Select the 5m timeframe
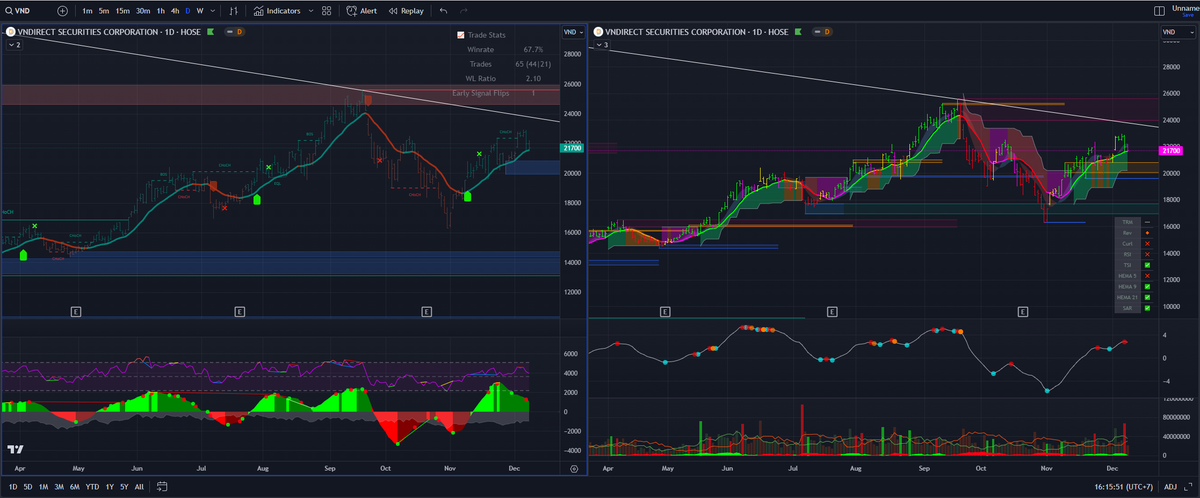Screen dimensions: 1200x498 pos(104,10)
